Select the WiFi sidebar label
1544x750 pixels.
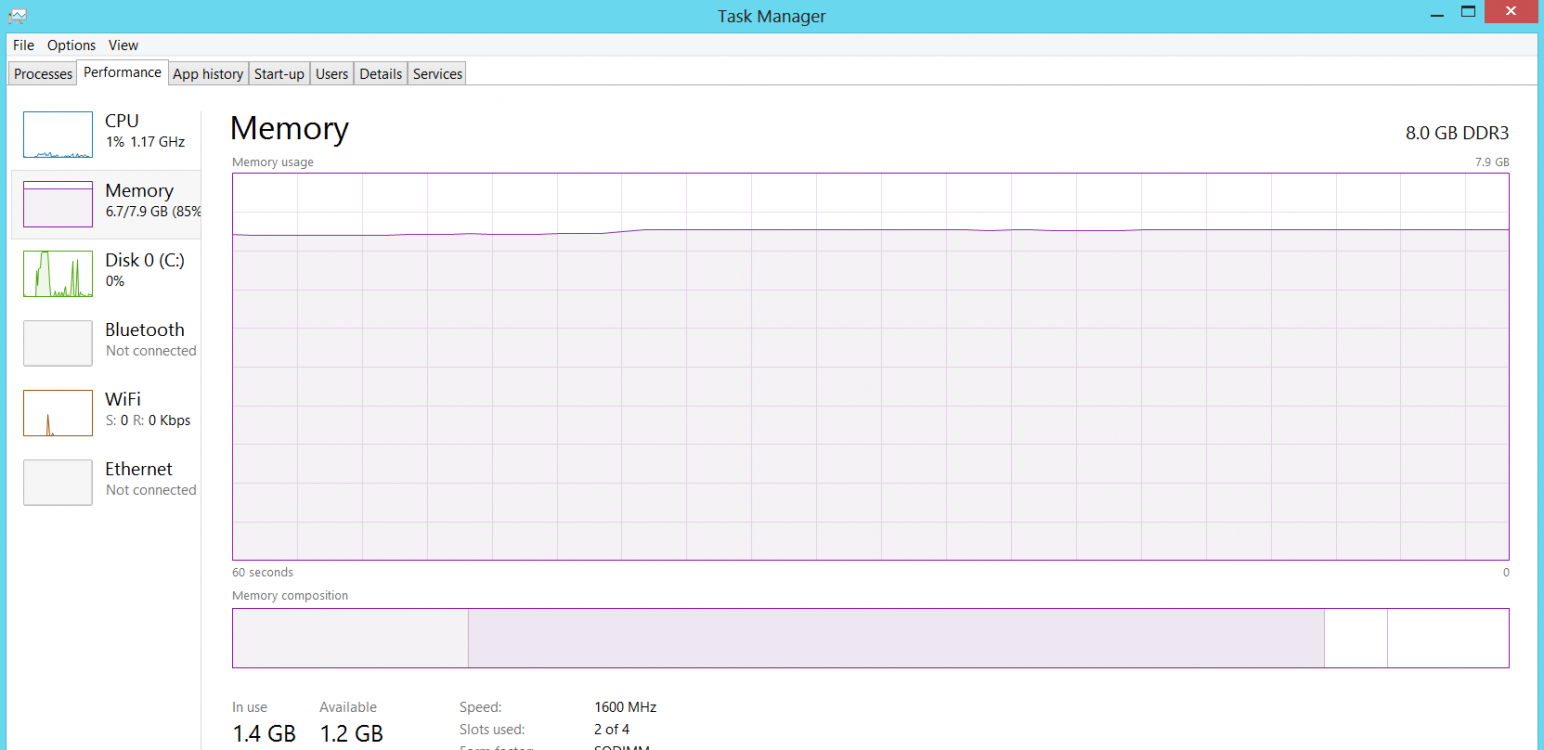click(123, 399)
